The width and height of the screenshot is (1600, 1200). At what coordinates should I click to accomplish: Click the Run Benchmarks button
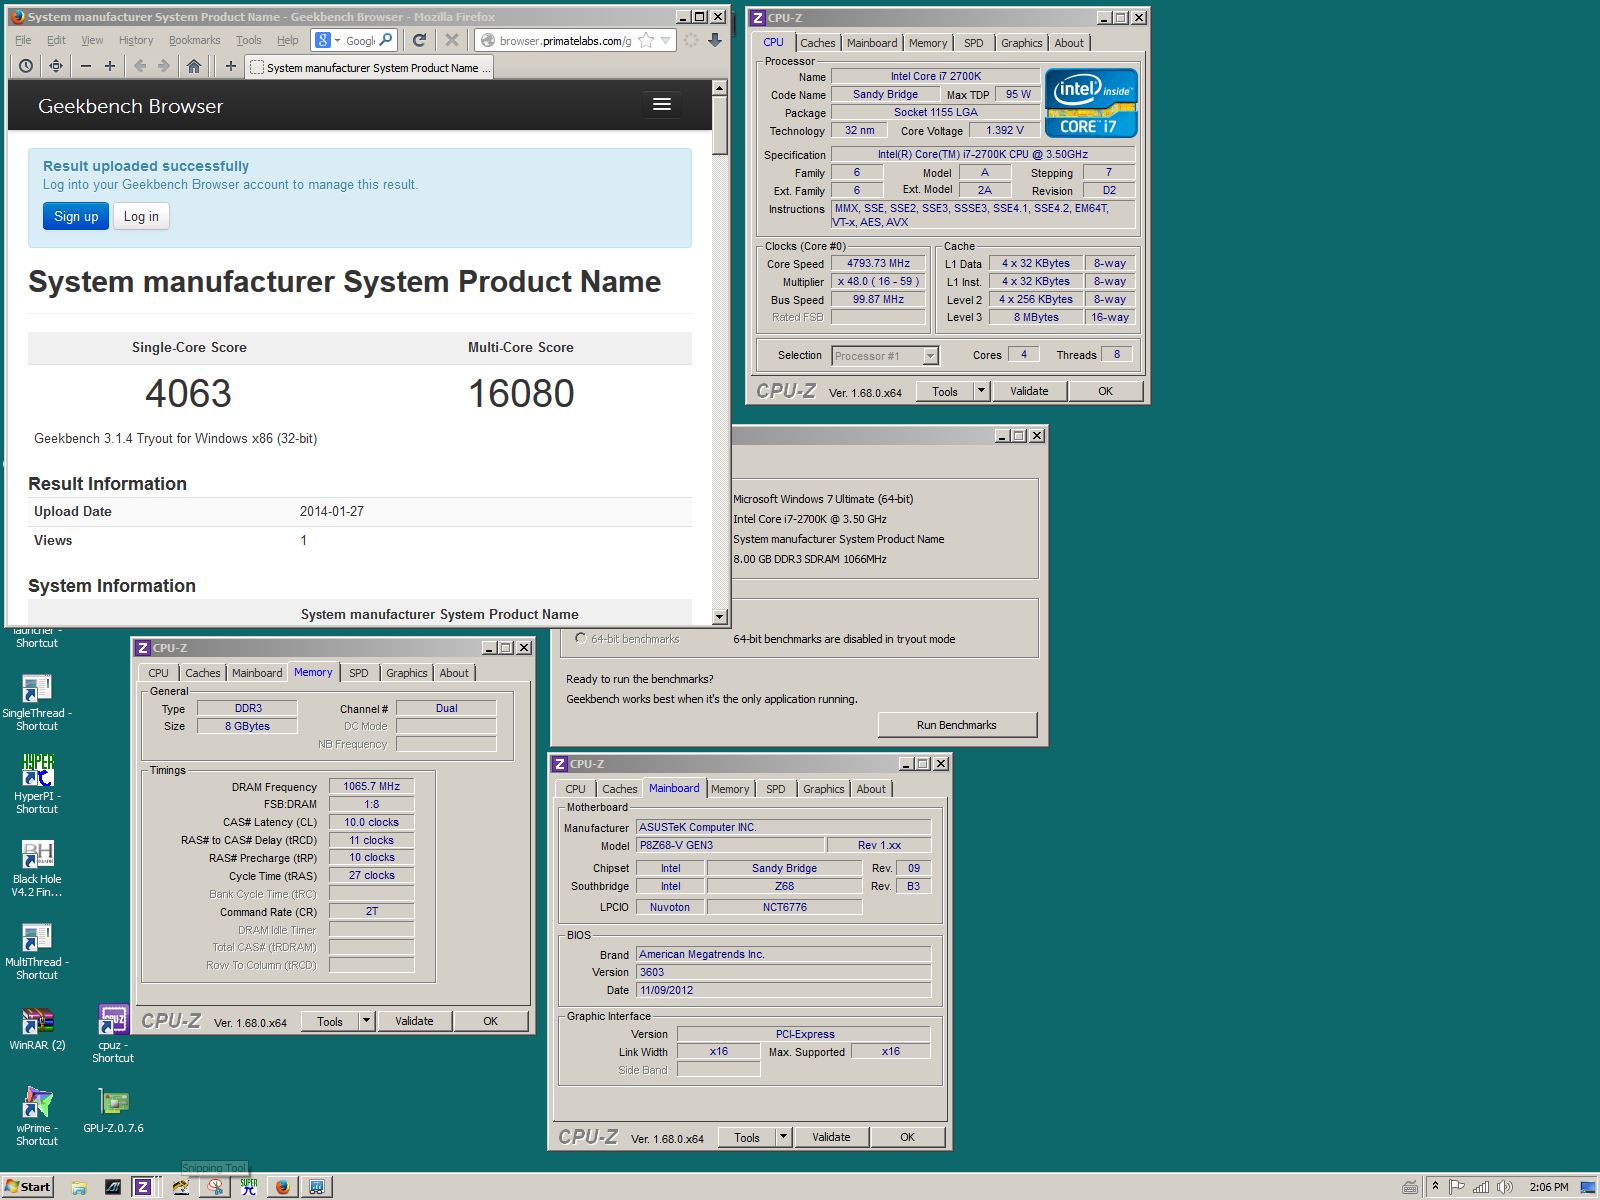(x=957, y=725)
